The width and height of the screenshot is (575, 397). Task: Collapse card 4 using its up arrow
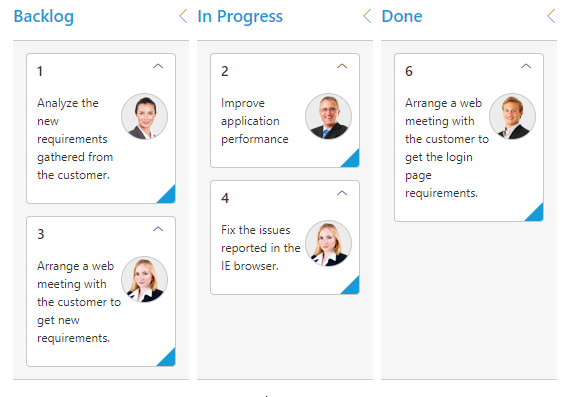pos(342,193)
